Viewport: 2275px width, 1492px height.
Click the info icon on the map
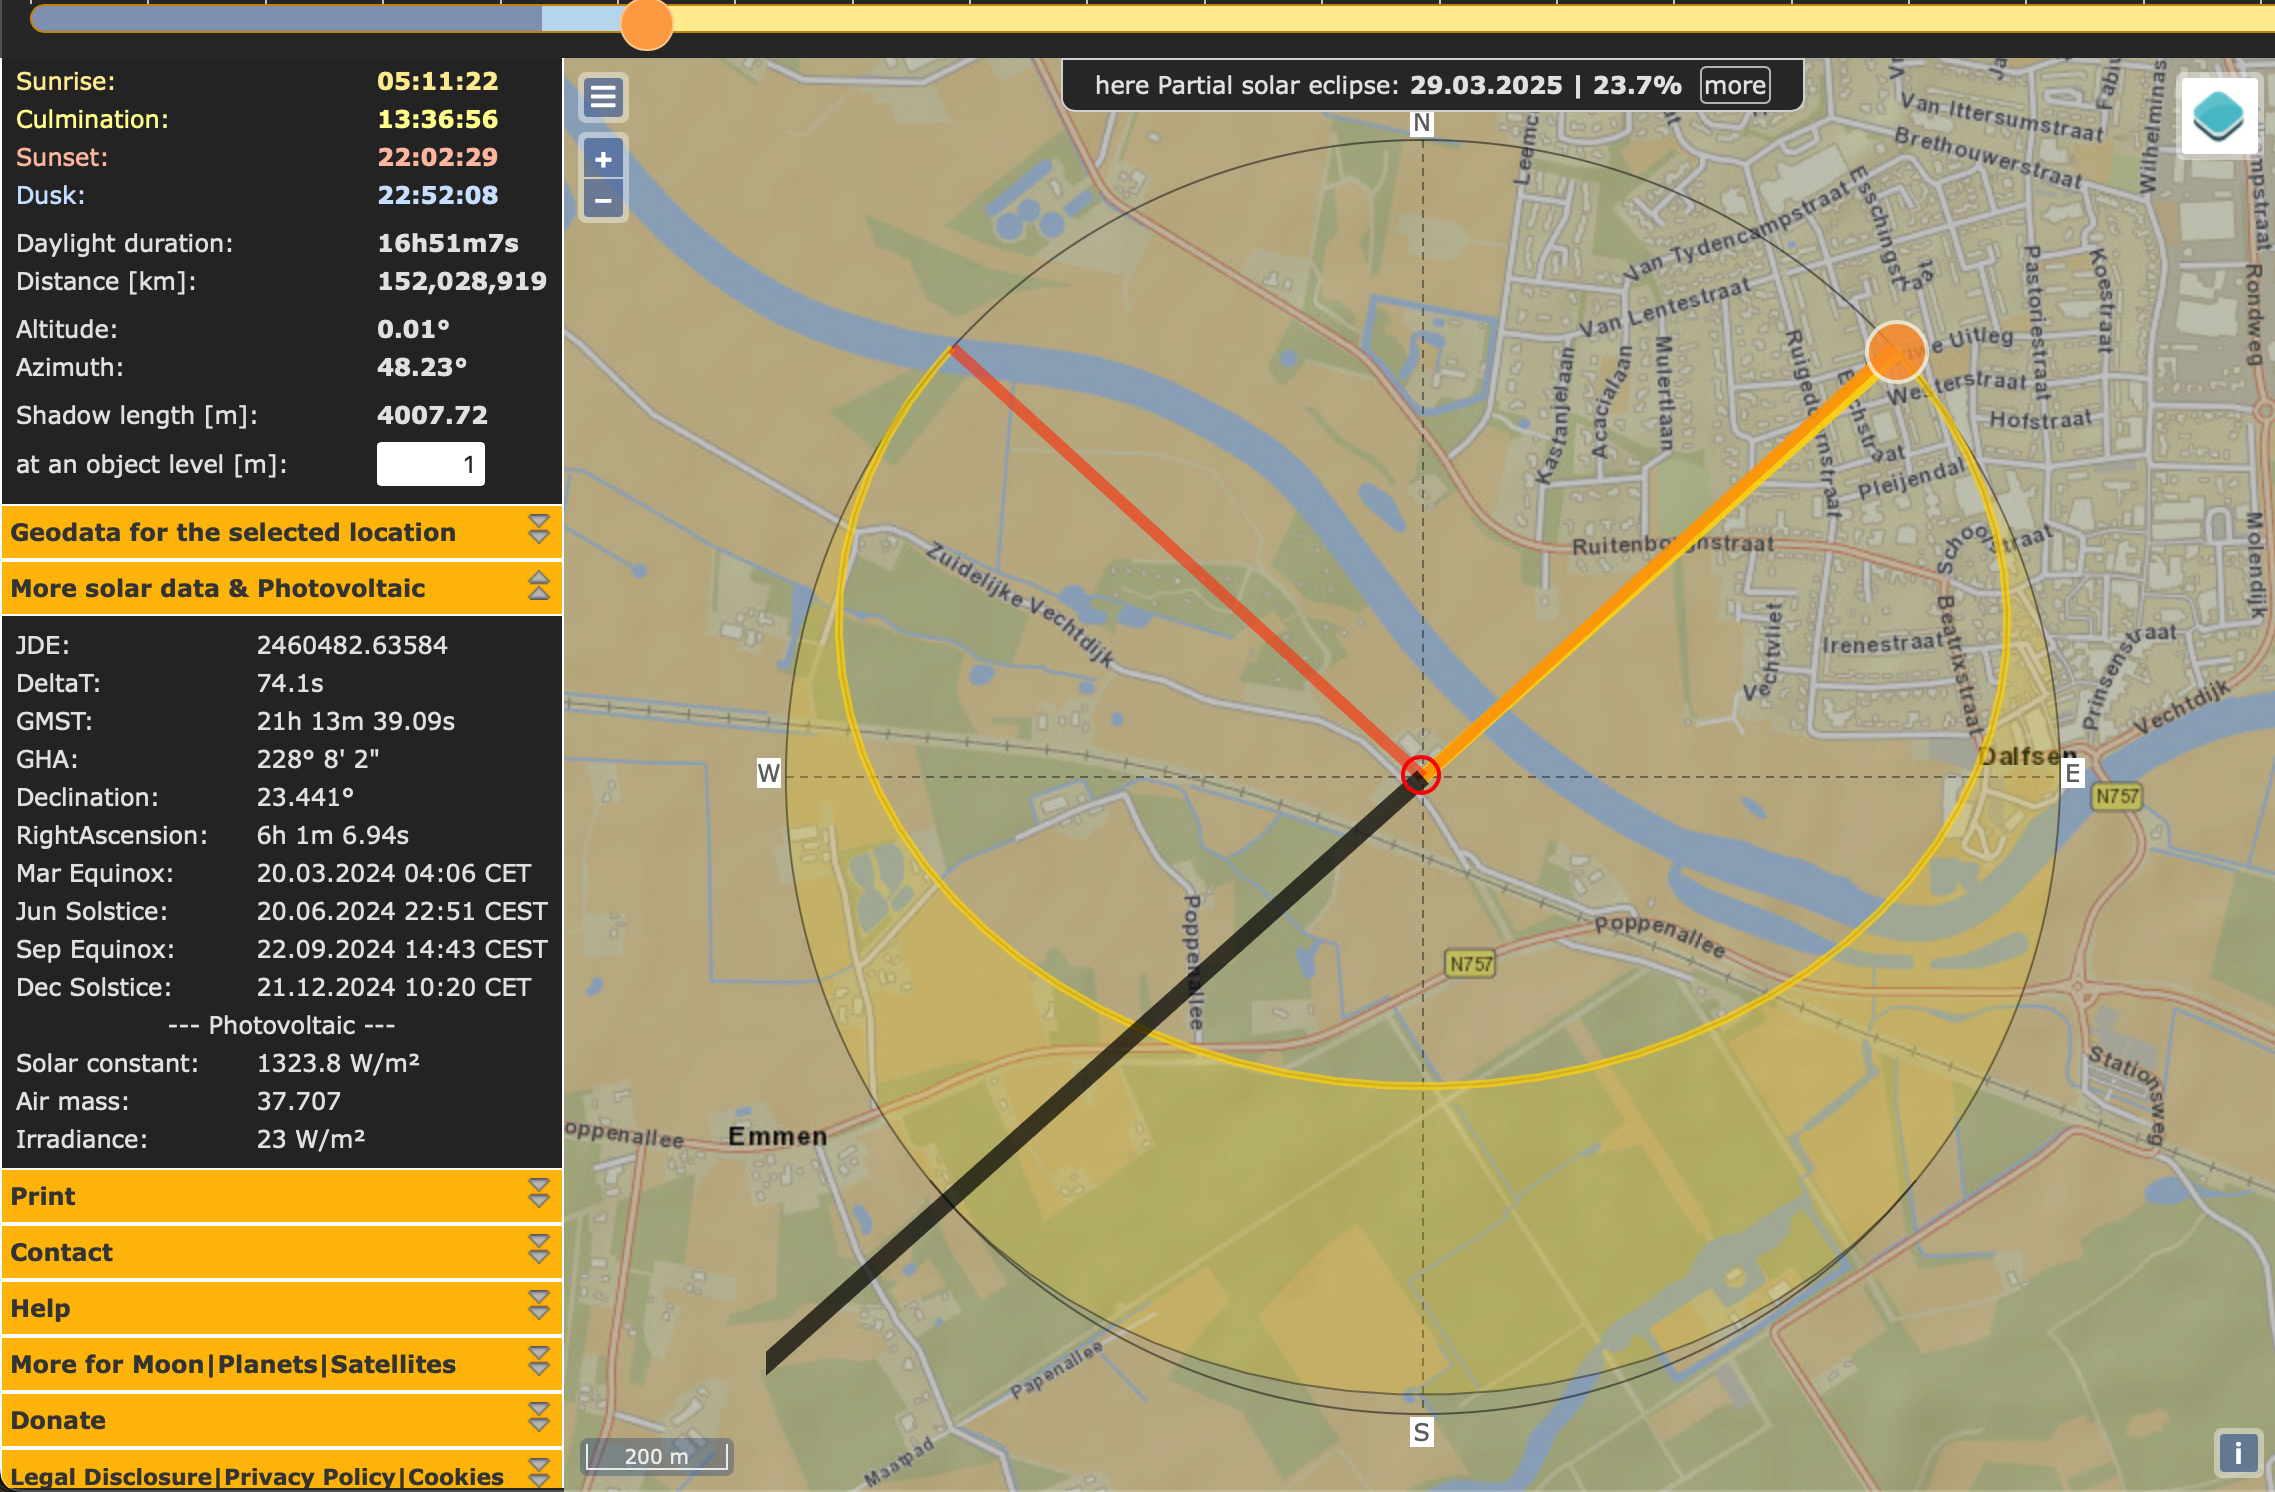tap(2238, 1452)
